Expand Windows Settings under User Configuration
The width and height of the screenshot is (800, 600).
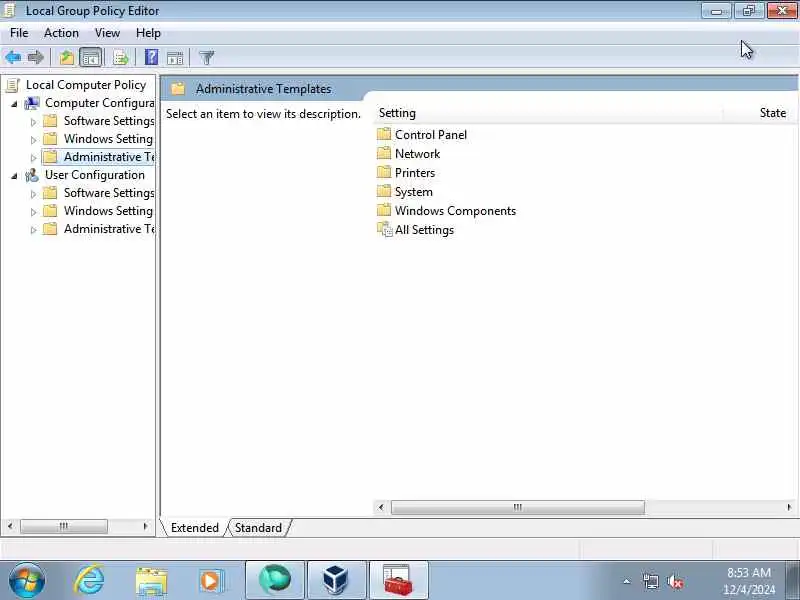34,212
